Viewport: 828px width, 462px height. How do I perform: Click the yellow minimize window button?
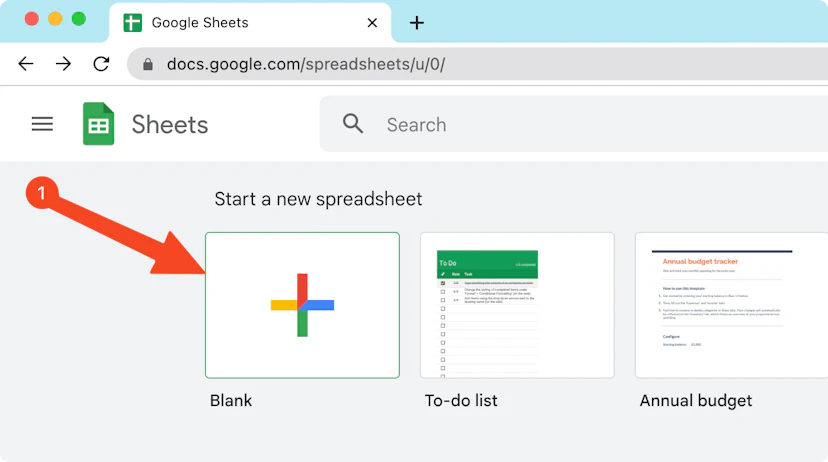point(55,19)
